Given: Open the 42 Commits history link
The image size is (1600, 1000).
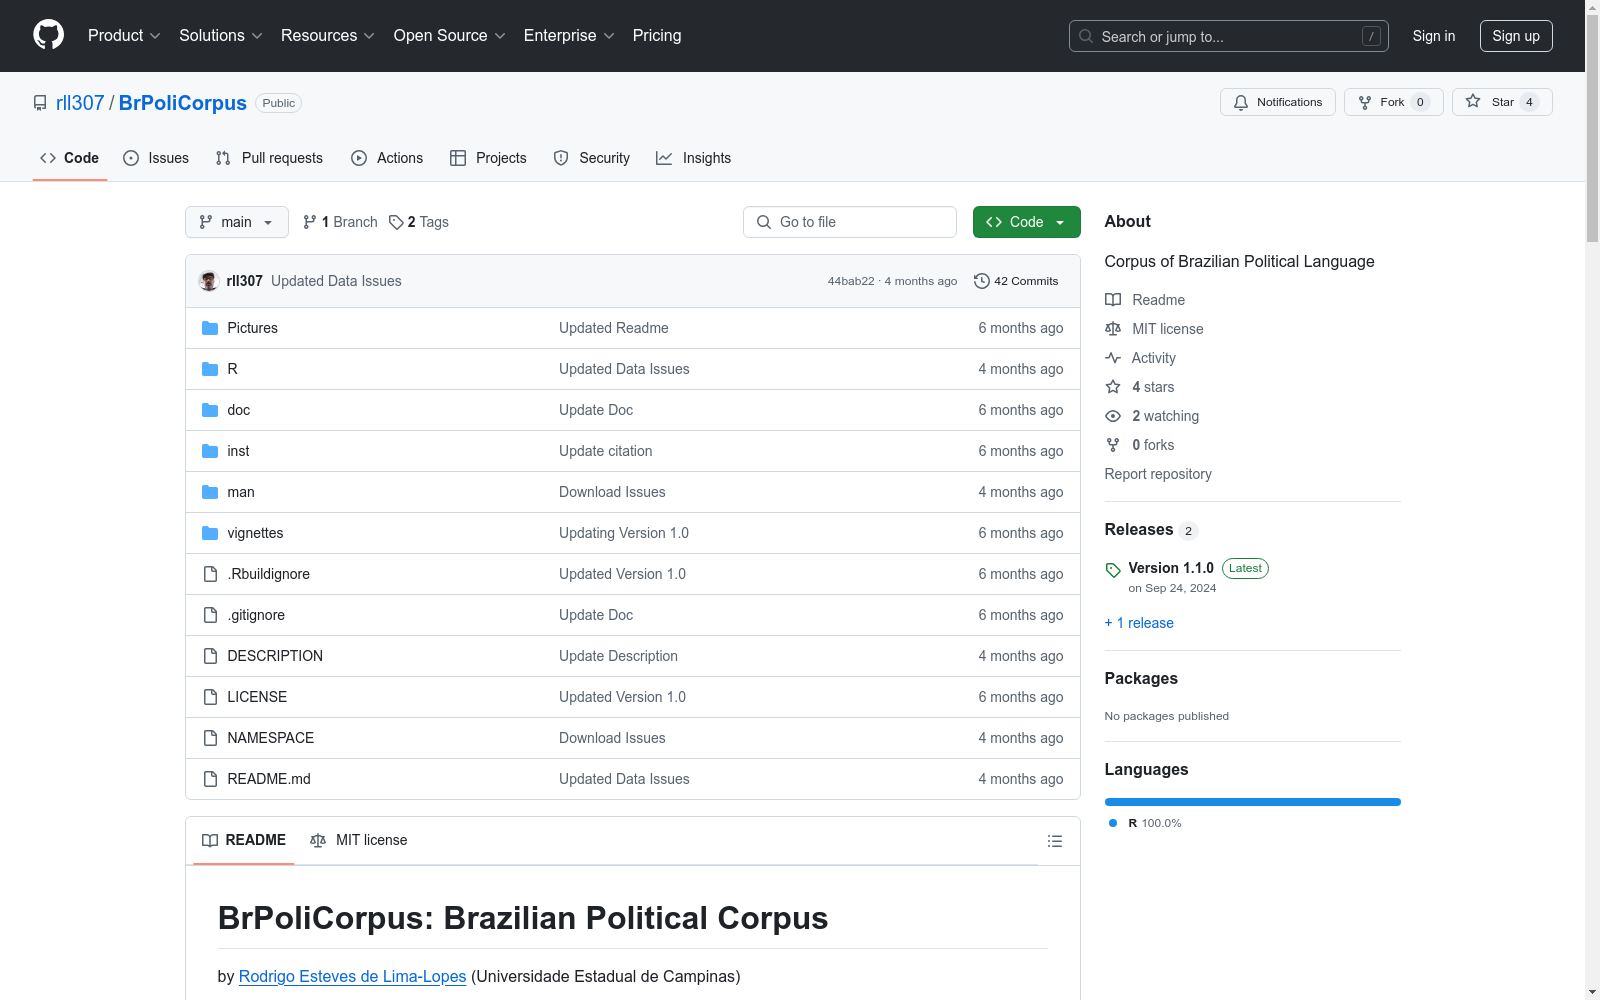Looking at the screenshot, I should pyautogui.click(x=1016, y=281).
